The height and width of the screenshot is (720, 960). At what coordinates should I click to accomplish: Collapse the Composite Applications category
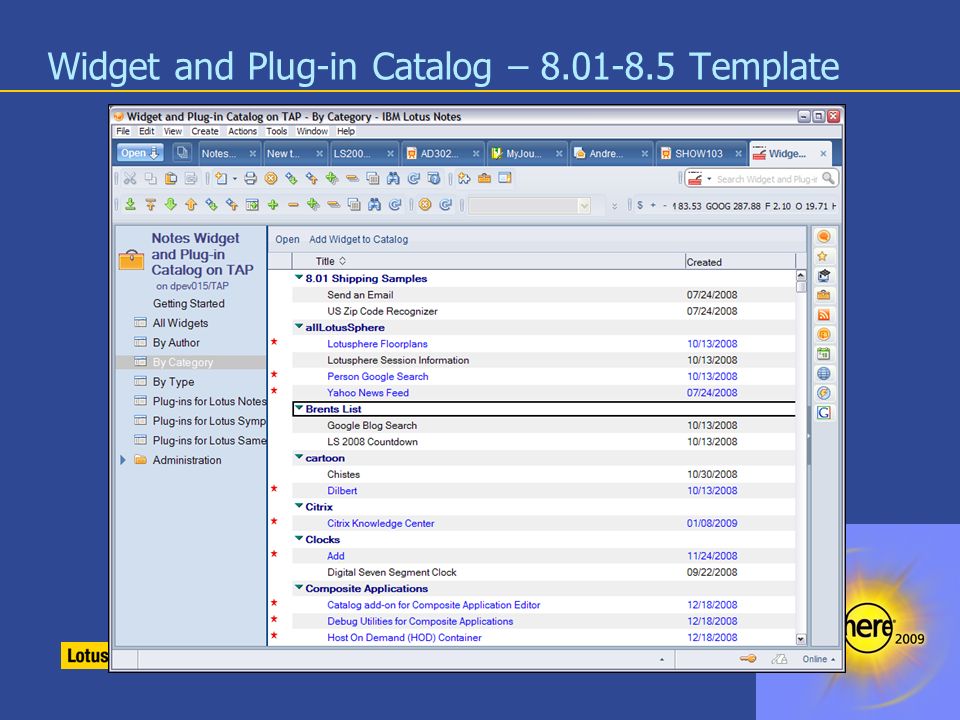(299, 587)
